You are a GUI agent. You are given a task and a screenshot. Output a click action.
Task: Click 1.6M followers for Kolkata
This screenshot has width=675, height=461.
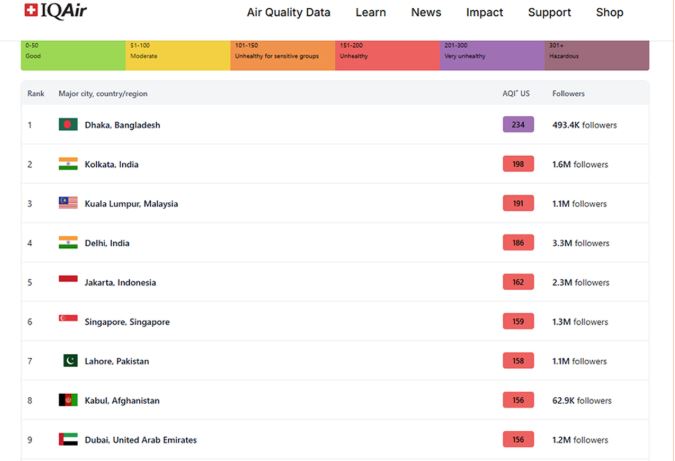point(580,164)
